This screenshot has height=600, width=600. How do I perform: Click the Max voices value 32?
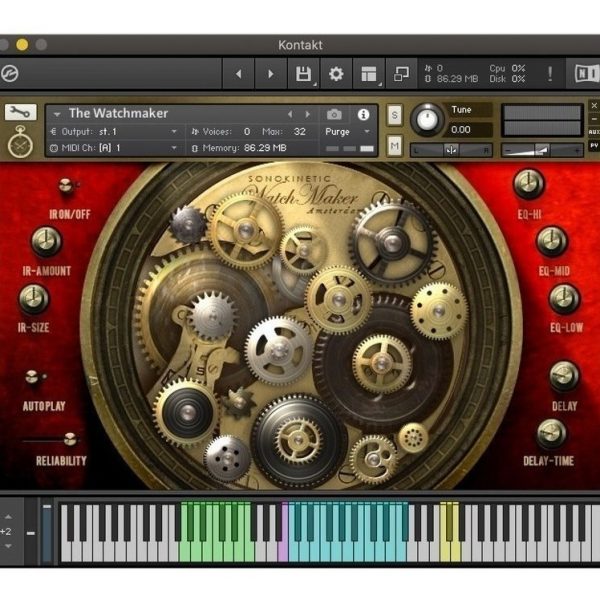point(300,132)
